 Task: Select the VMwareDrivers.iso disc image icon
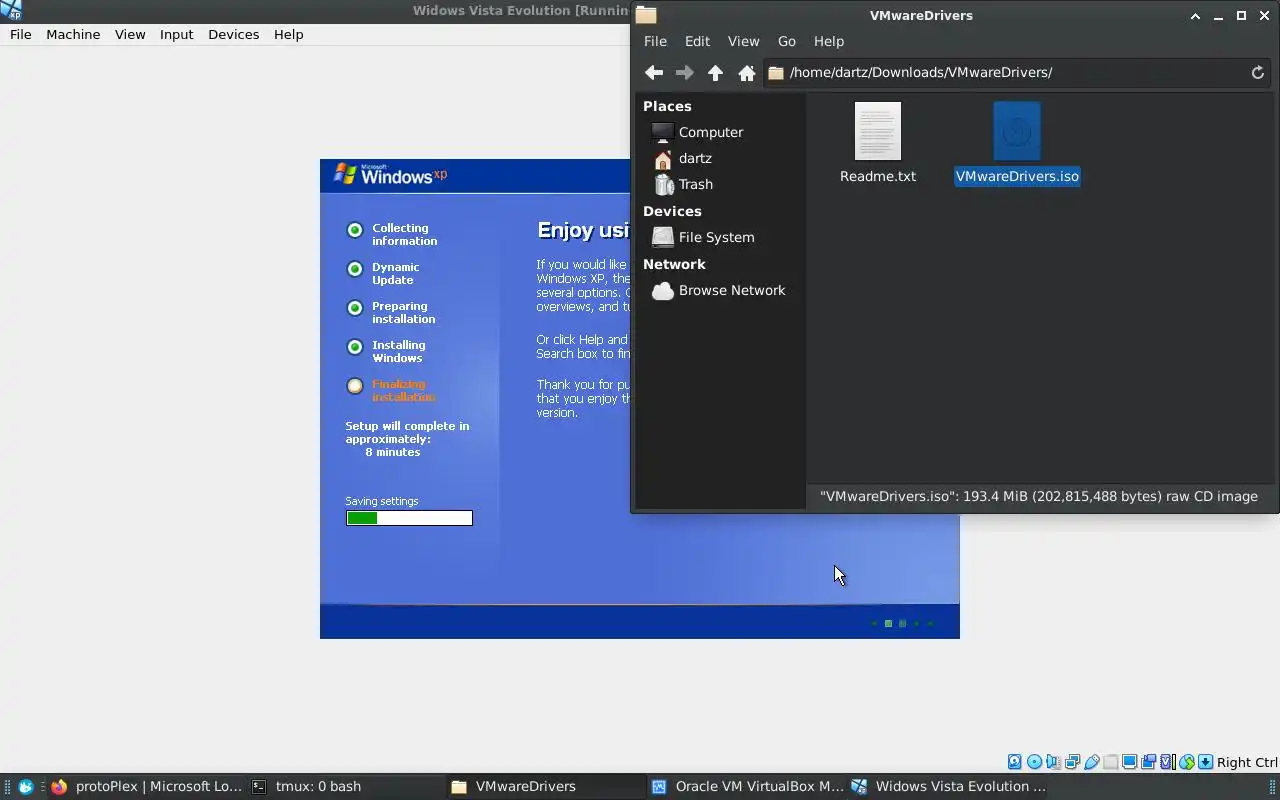click(x=1017, y=131)
